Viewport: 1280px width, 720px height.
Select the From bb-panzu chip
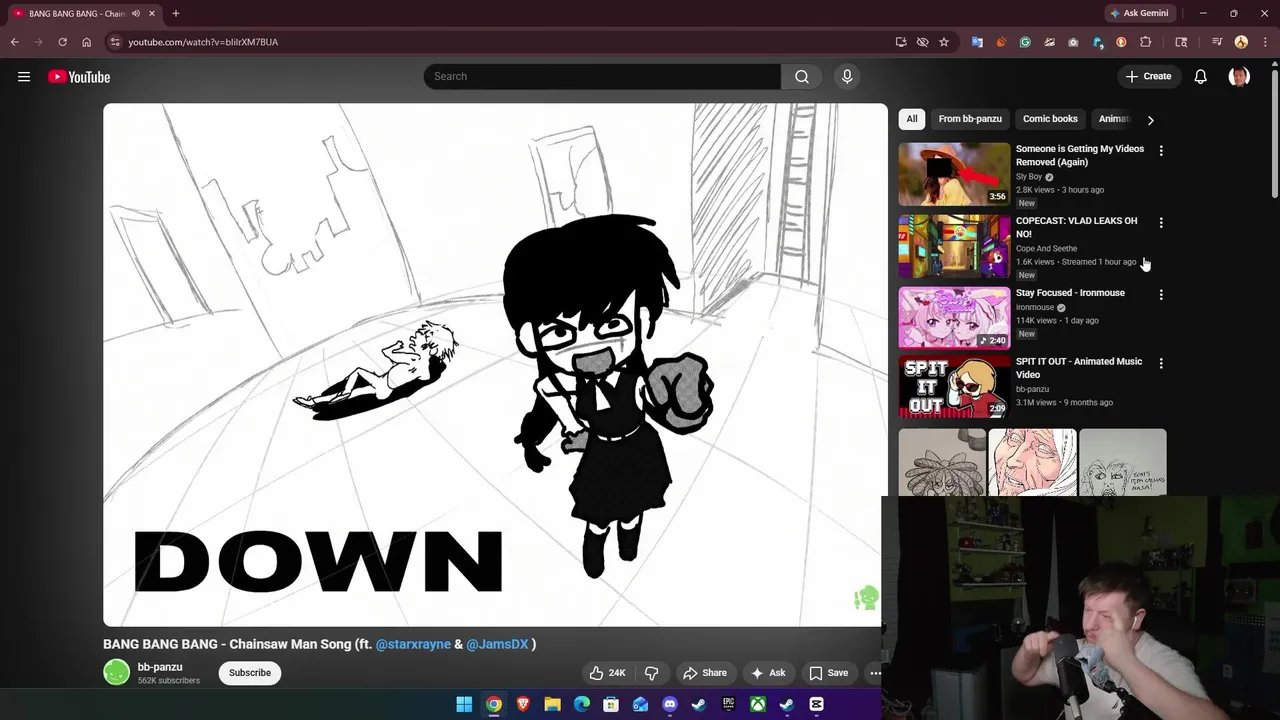pos(970,119)
